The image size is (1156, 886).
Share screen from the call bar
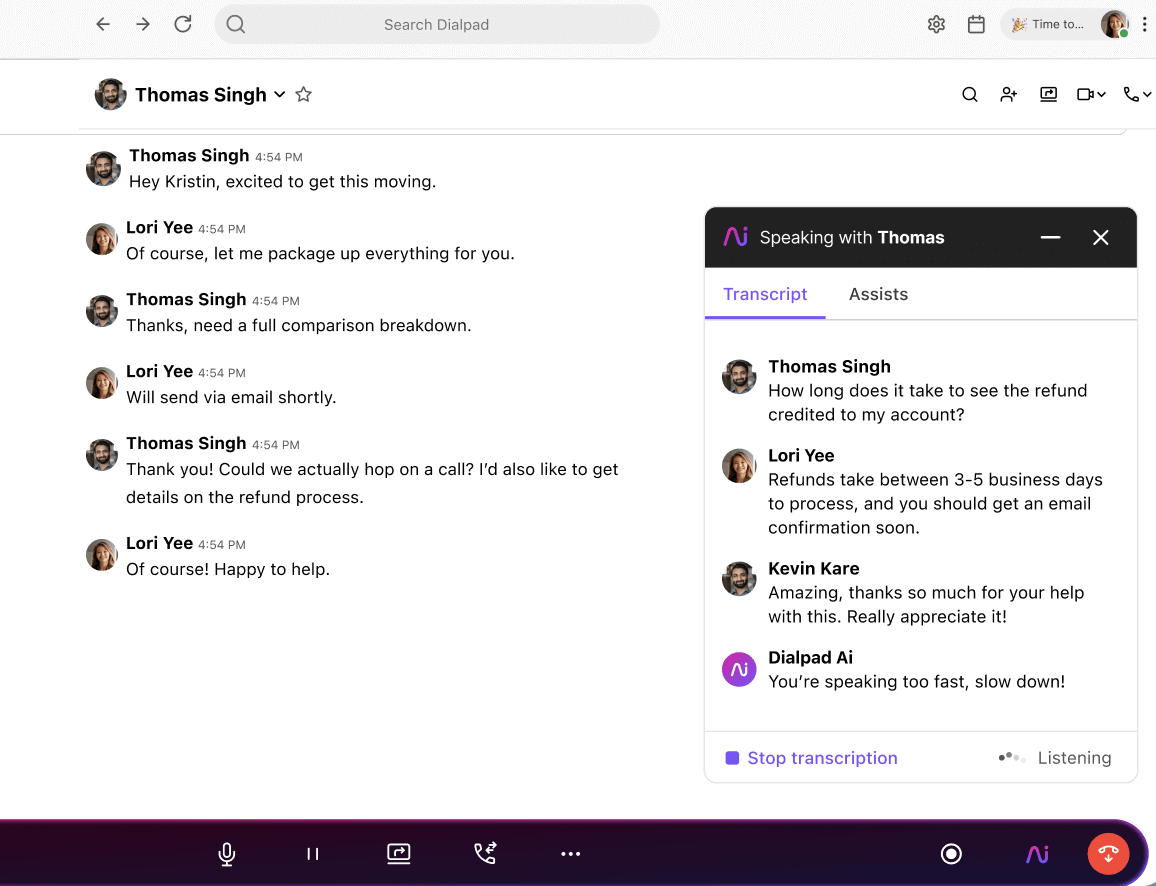[399, 854]
